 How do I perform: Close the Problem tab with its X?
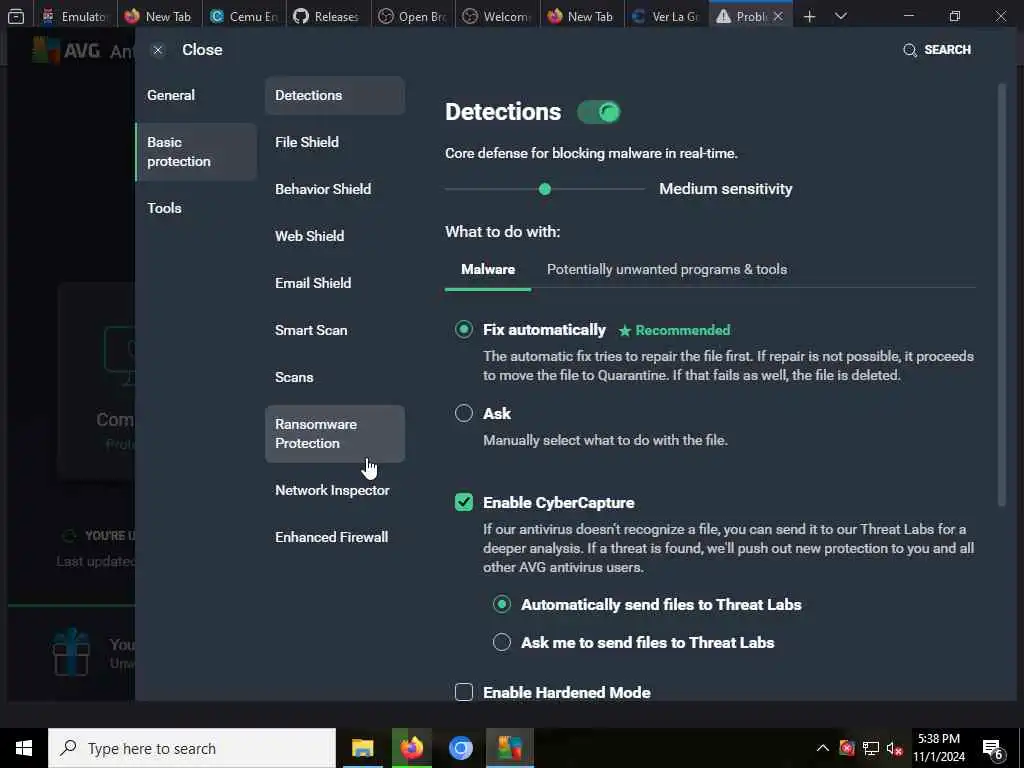(x=778, y=16)
